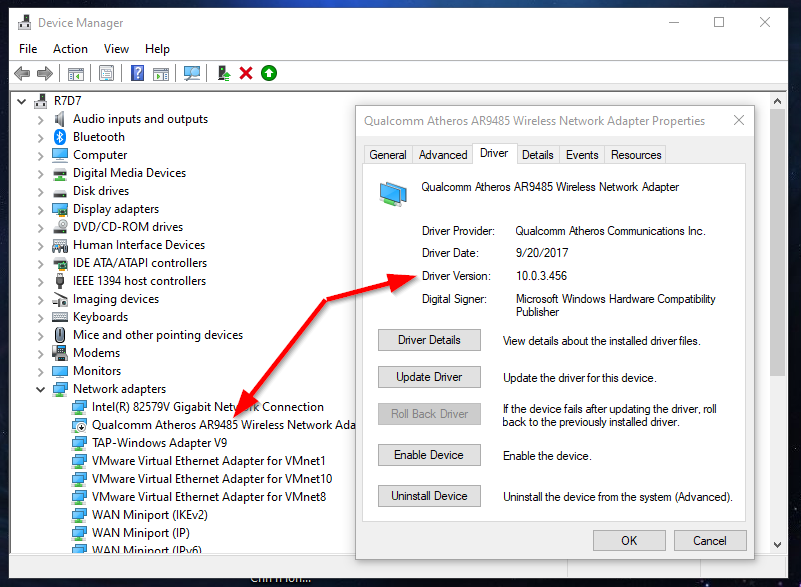Open the Help menu
The image size is (801, 587).
click(157, 49)
